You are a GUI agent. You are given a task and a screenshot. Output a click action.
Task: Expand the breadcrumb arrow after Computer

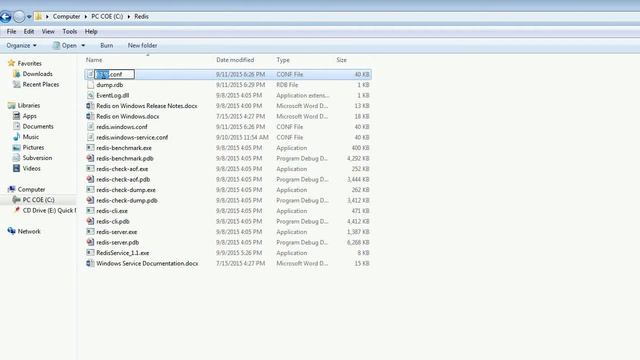tap(86, 17)
